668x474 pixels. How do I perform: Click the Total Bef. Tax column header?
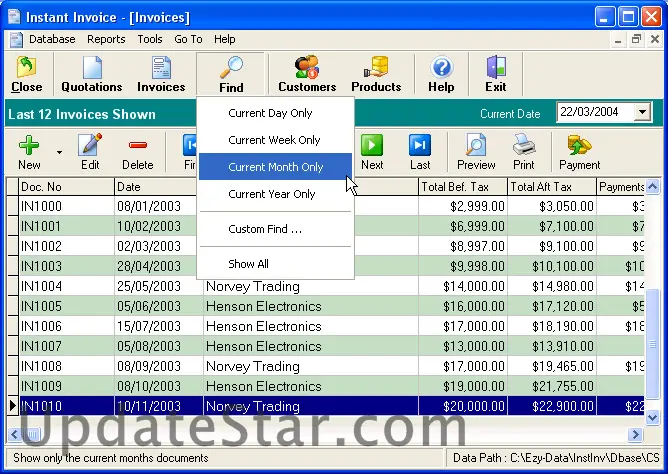click(x=463, y=187)
